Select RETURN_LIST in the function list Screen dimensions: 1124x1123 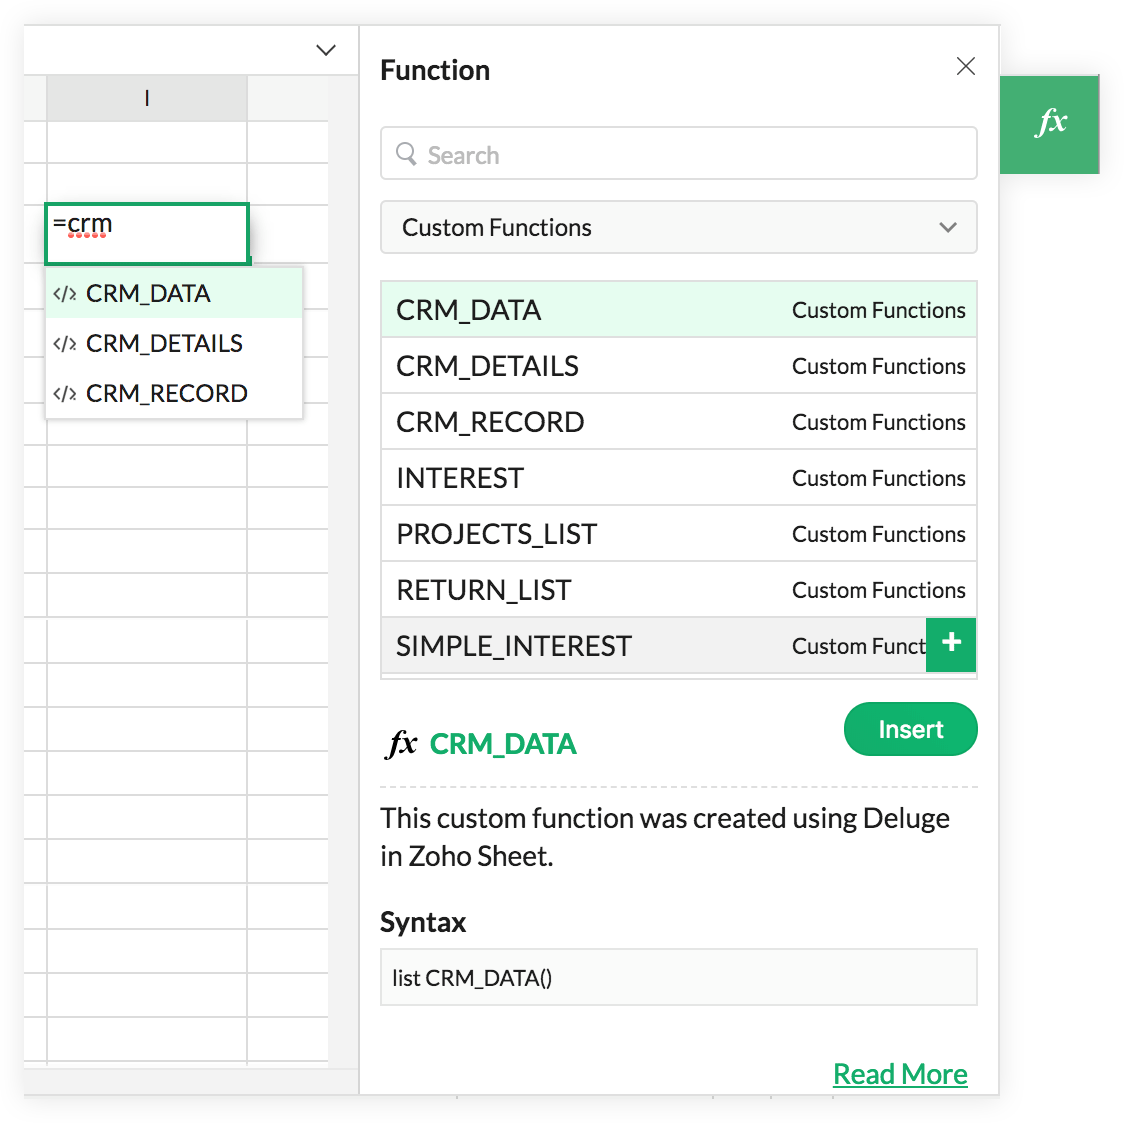pos(679,589)
